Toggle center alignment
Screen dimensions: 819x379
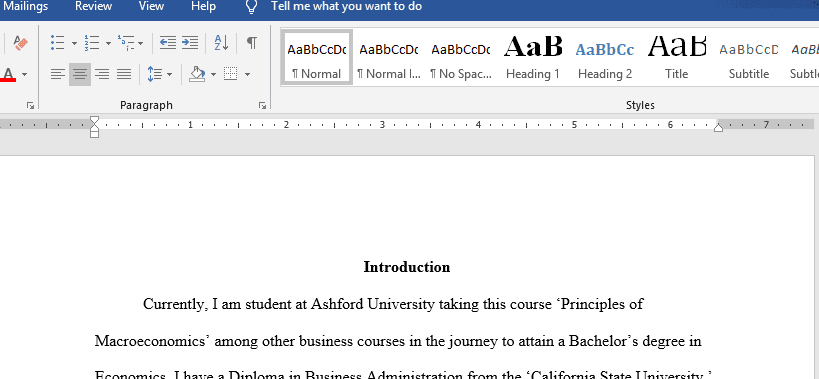tap(80, 74)
